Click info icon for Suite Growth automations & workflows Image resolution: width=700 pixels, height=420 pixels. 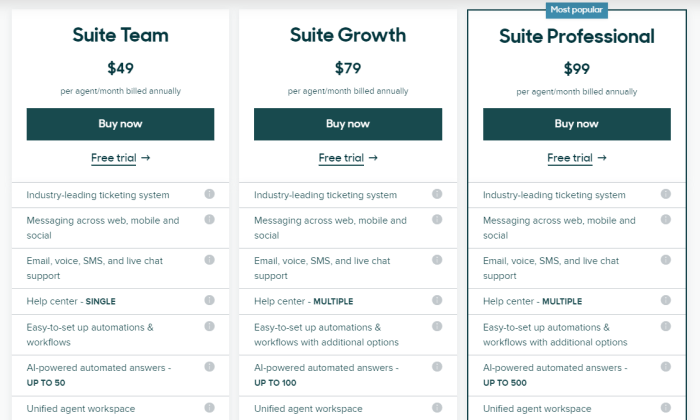click(437, 326)
